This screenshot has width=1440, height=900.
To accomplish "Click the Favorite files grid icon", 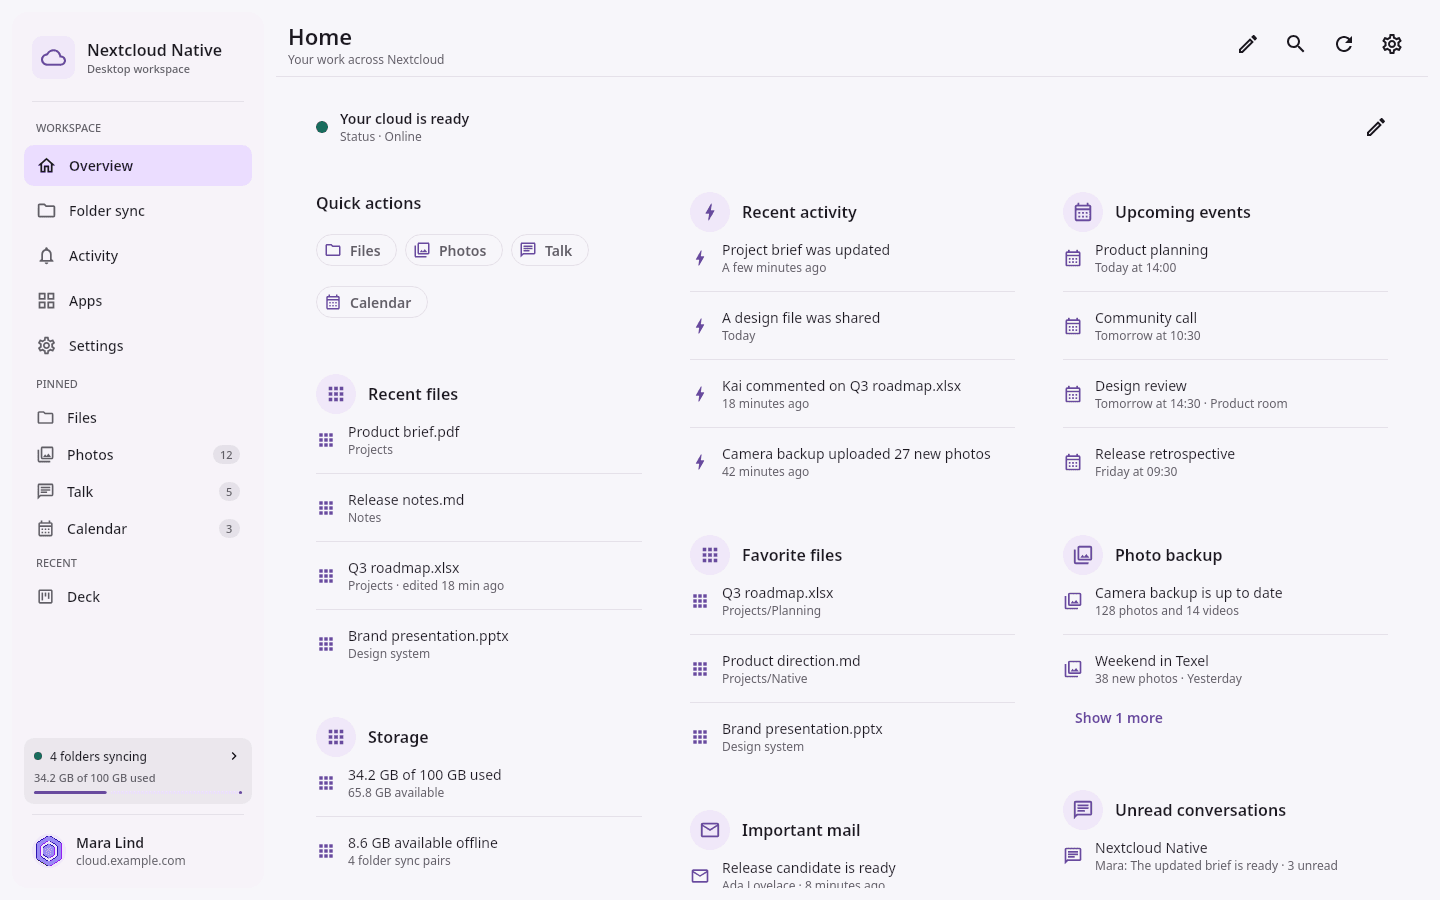I will [x=710, y=555].
